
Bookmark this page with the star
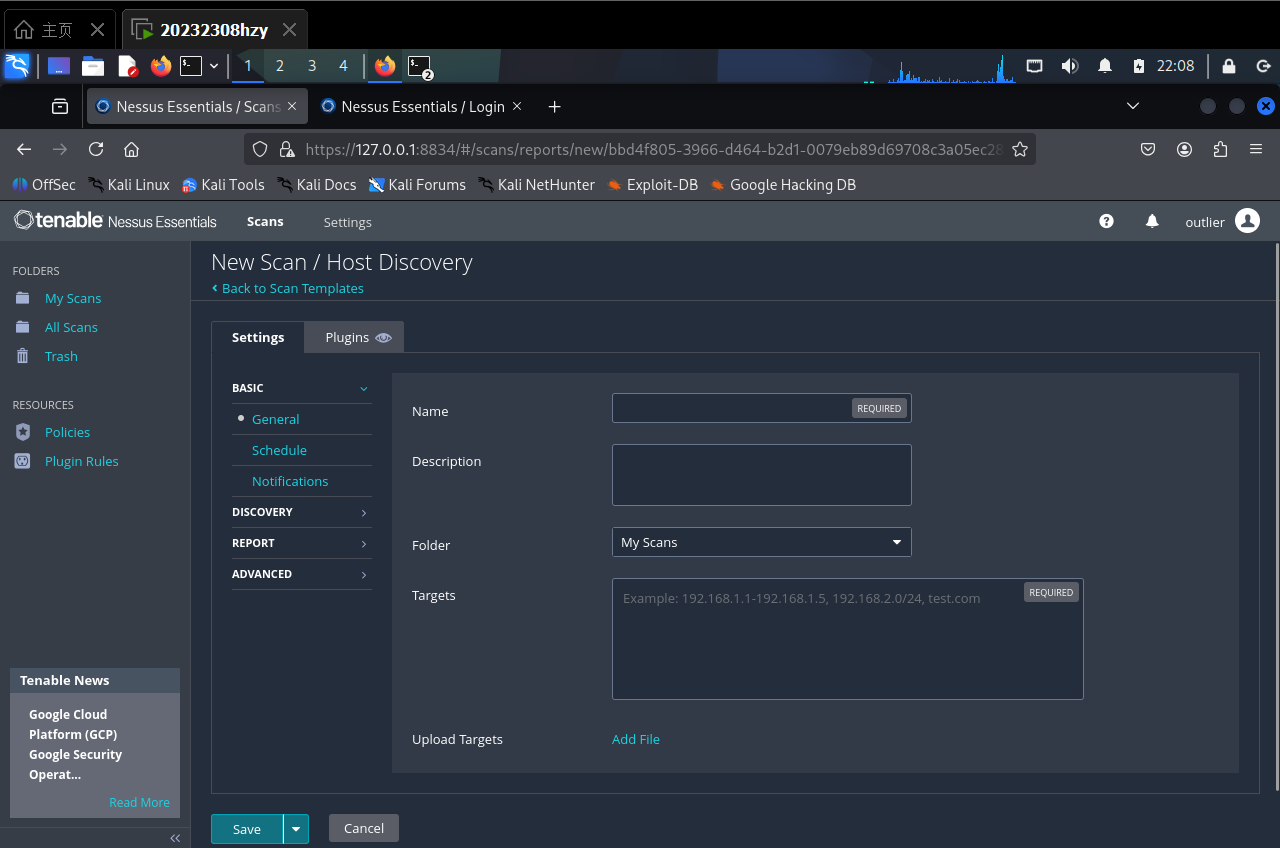tap(1020, 149)
